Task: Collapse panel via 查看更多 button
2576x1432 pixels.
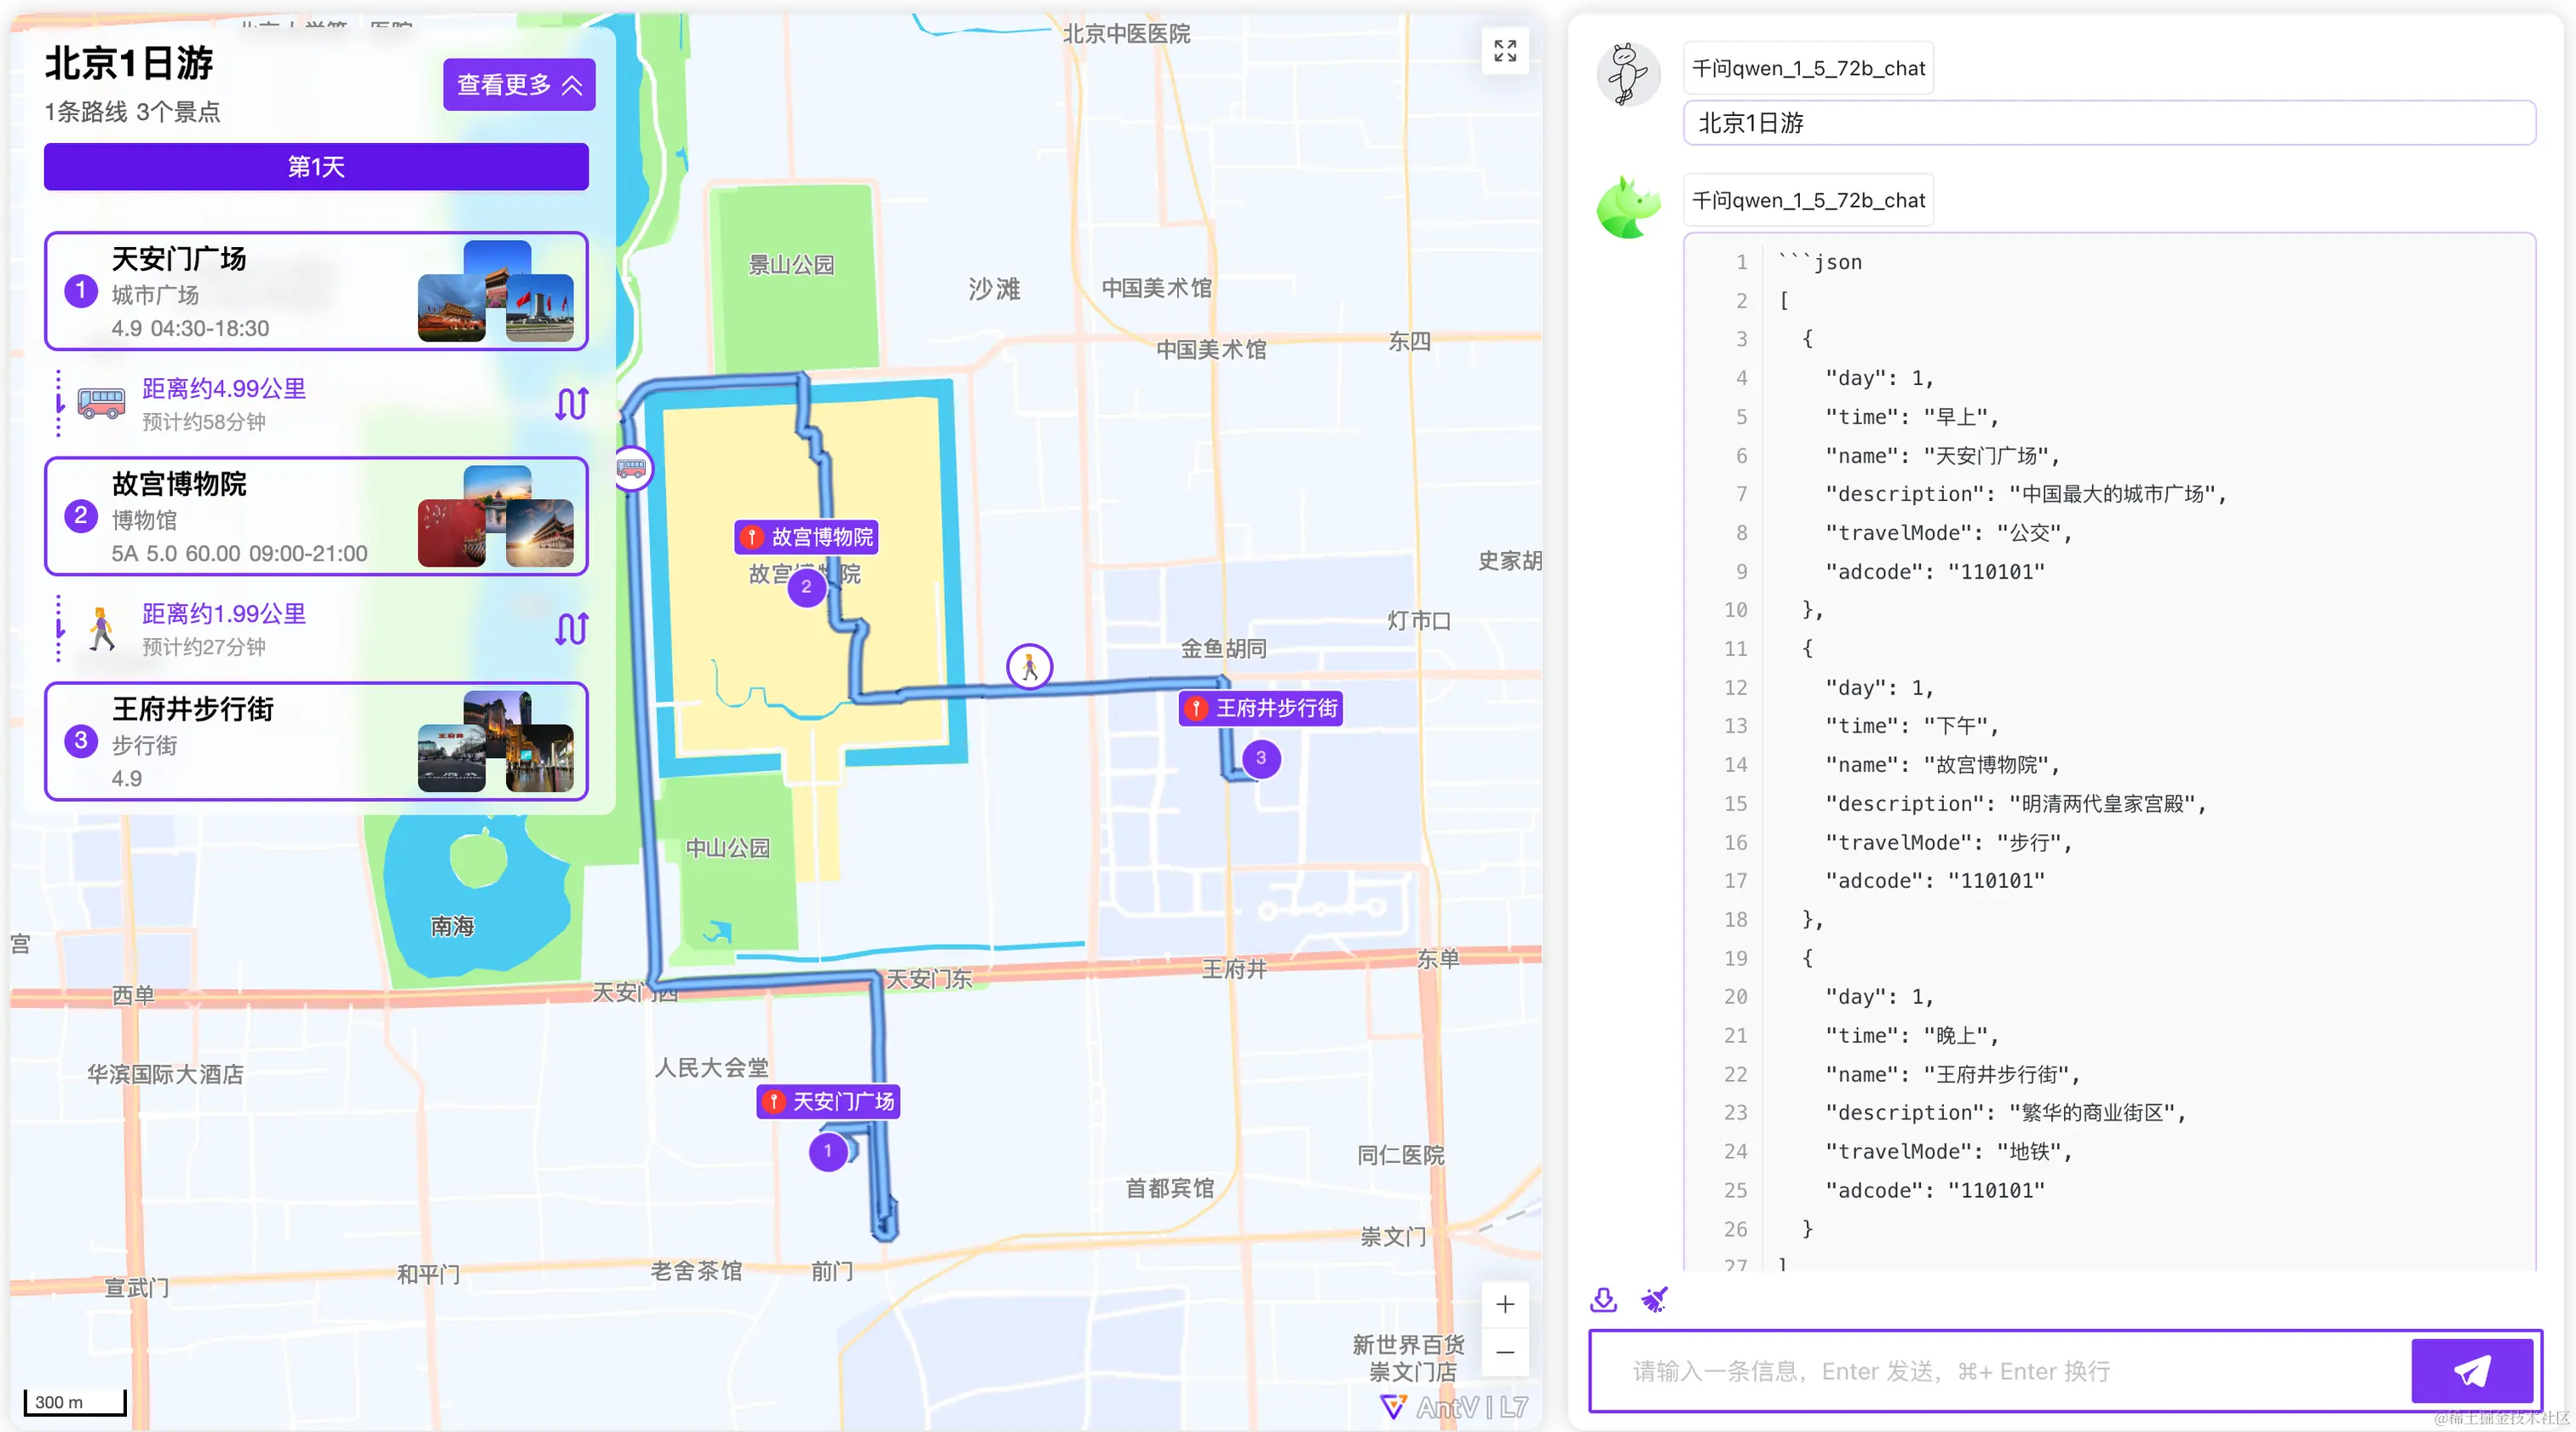Action: (x=518, y=85)
